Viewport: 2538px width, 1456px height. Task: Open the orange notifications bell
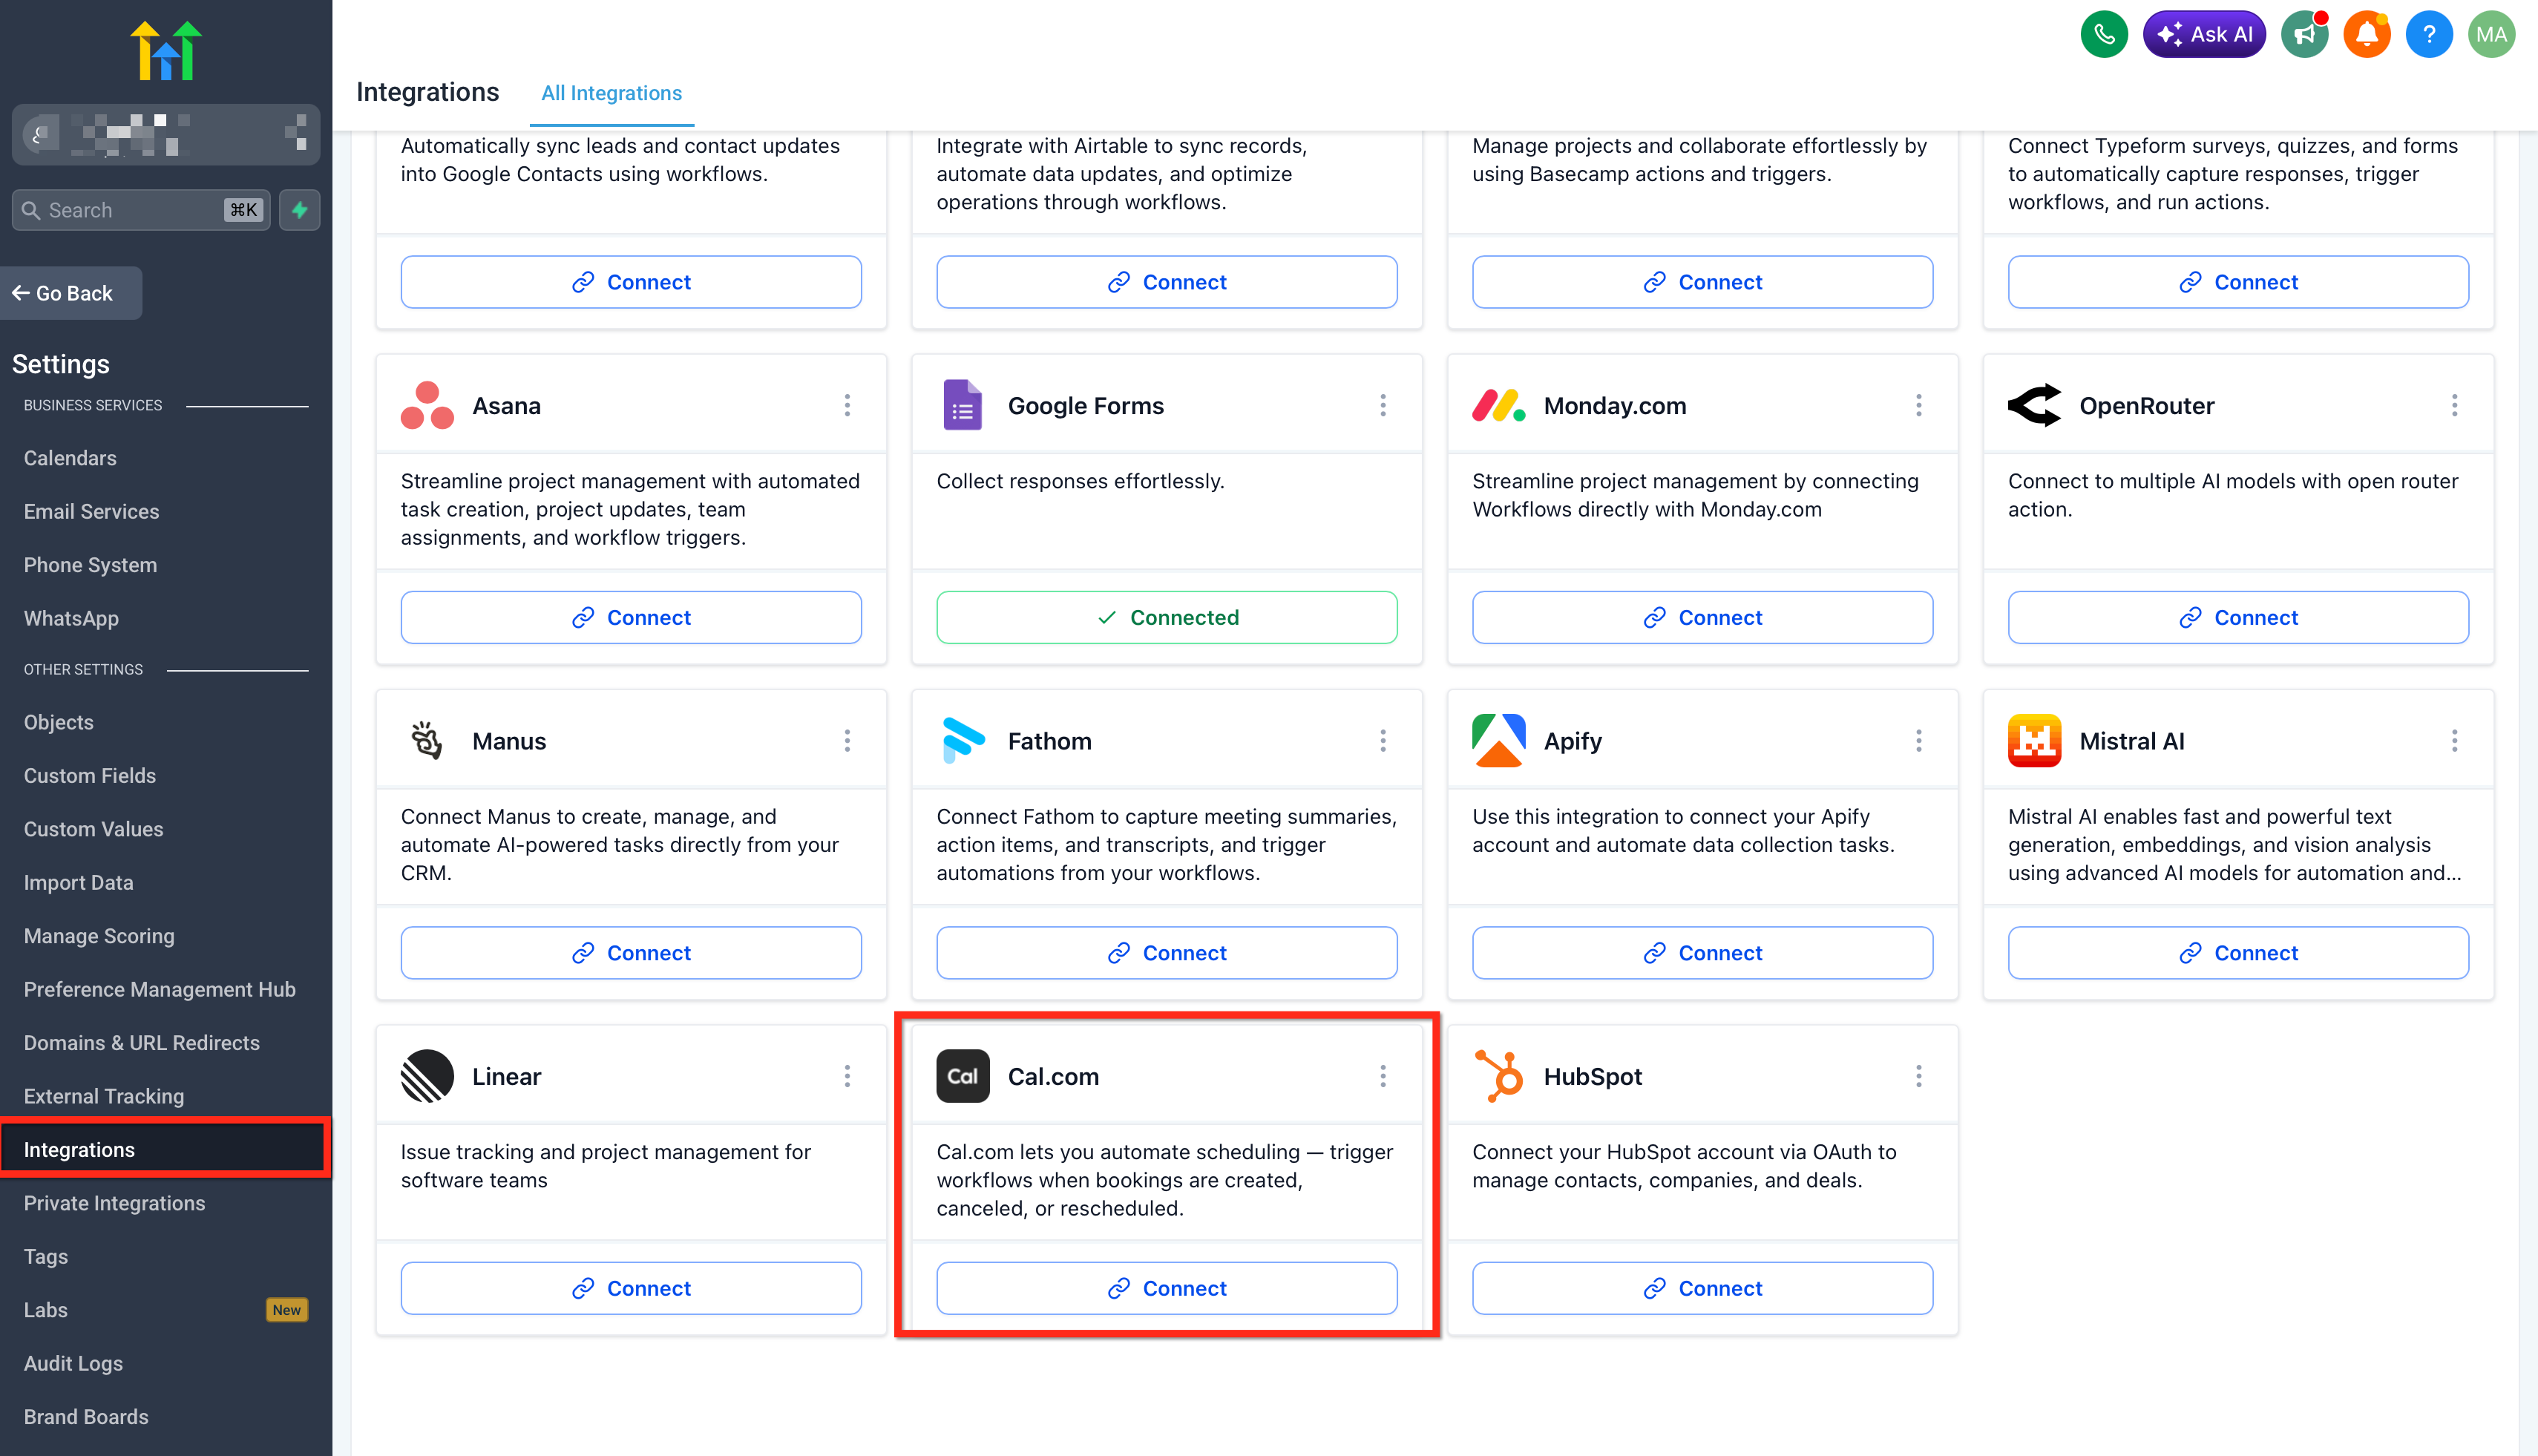tap(2366, 35)
